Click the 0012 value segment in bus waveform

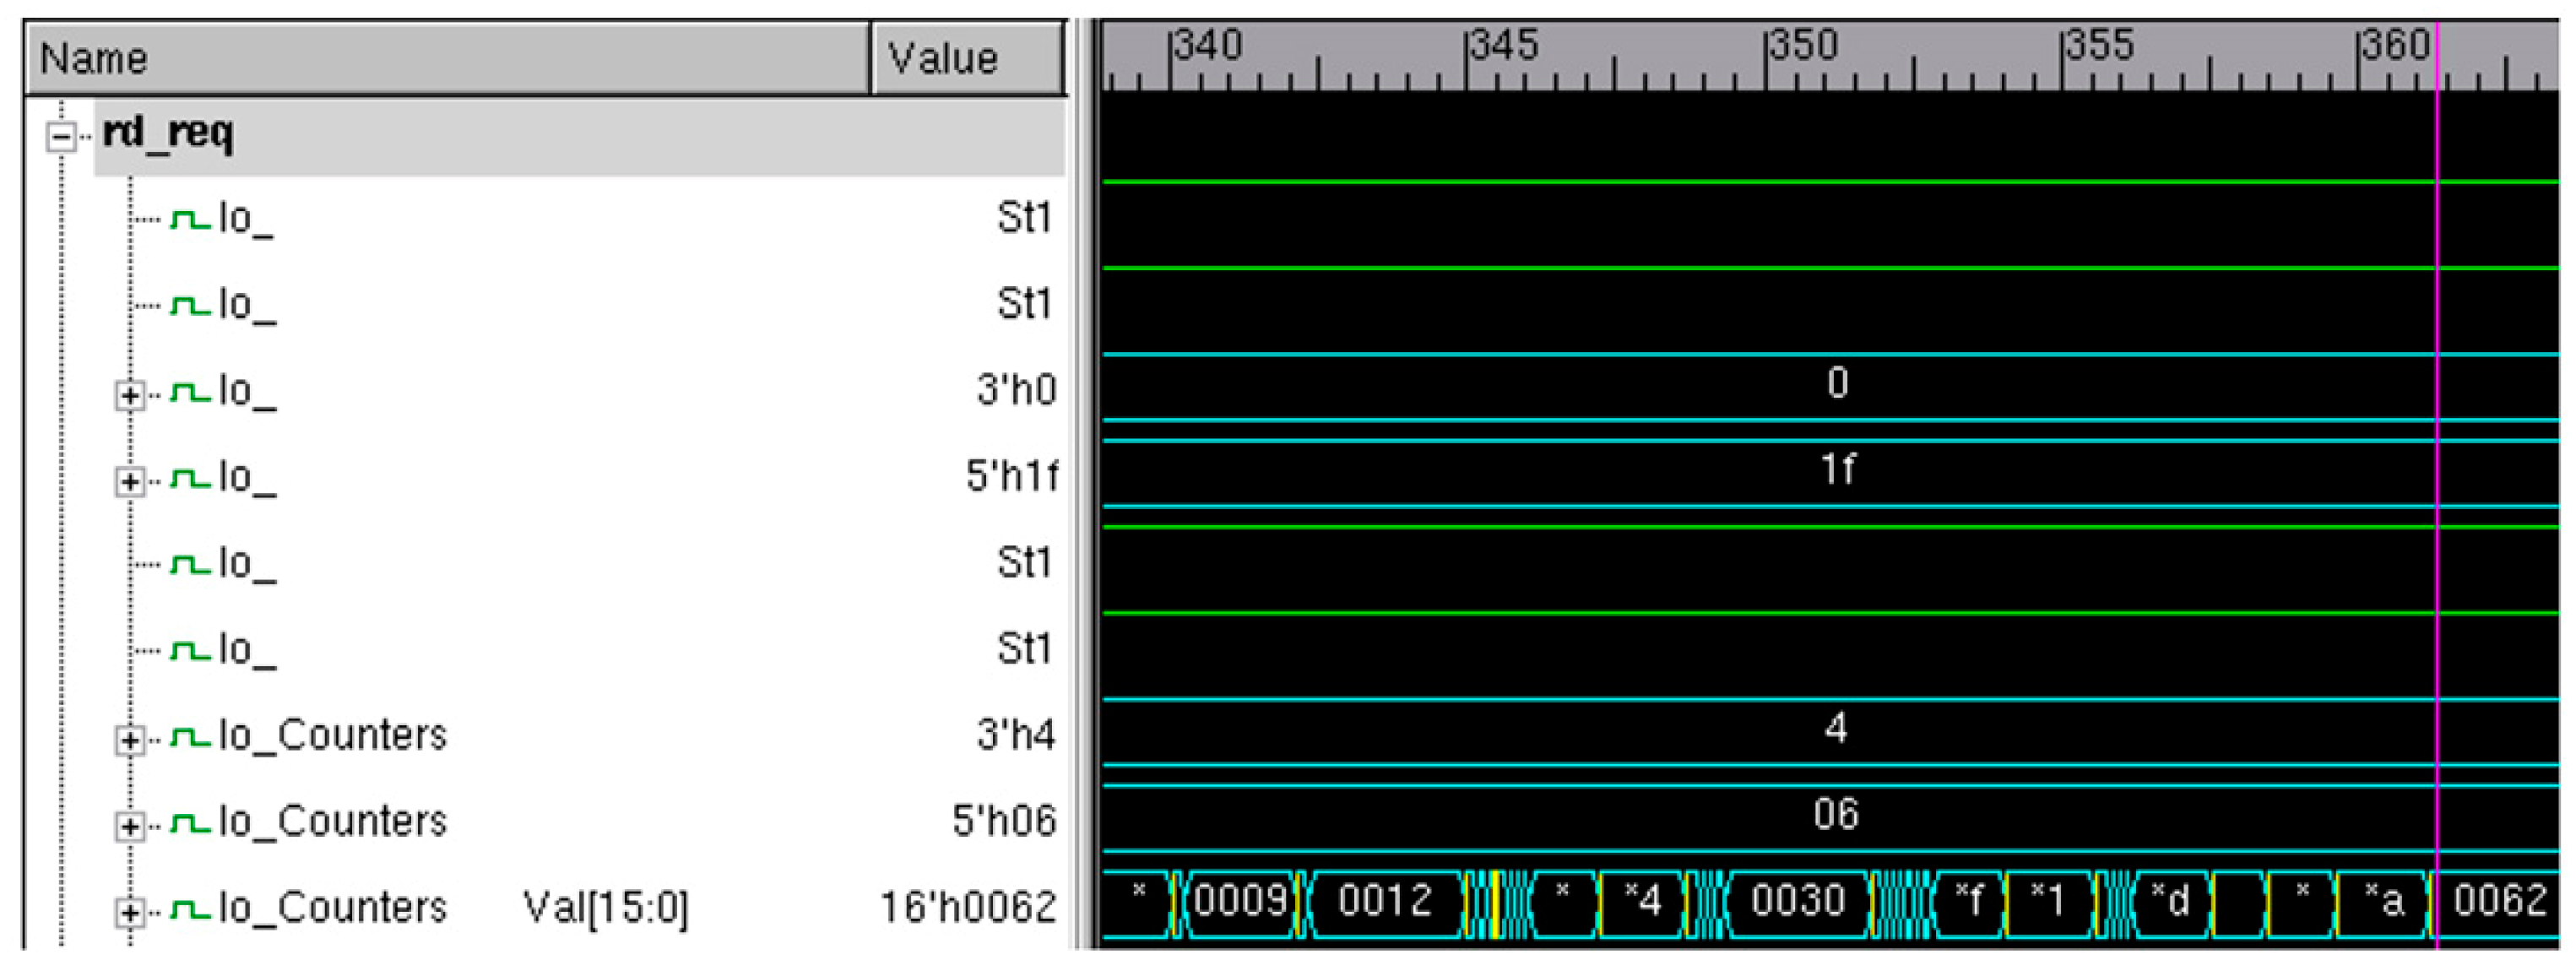point(1386,901)
